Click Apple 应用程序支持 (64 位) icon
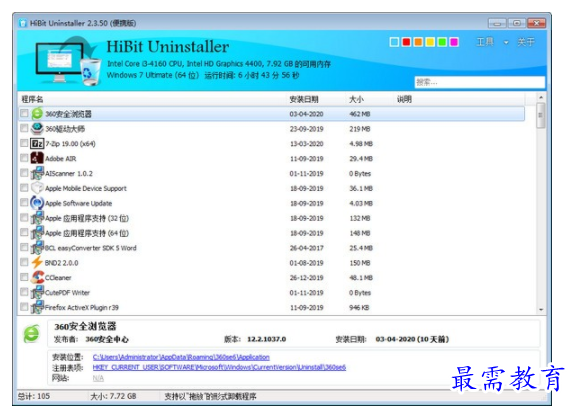Image resolution: width=573 pixels, height=410 pixels. (x=37, y=233)
